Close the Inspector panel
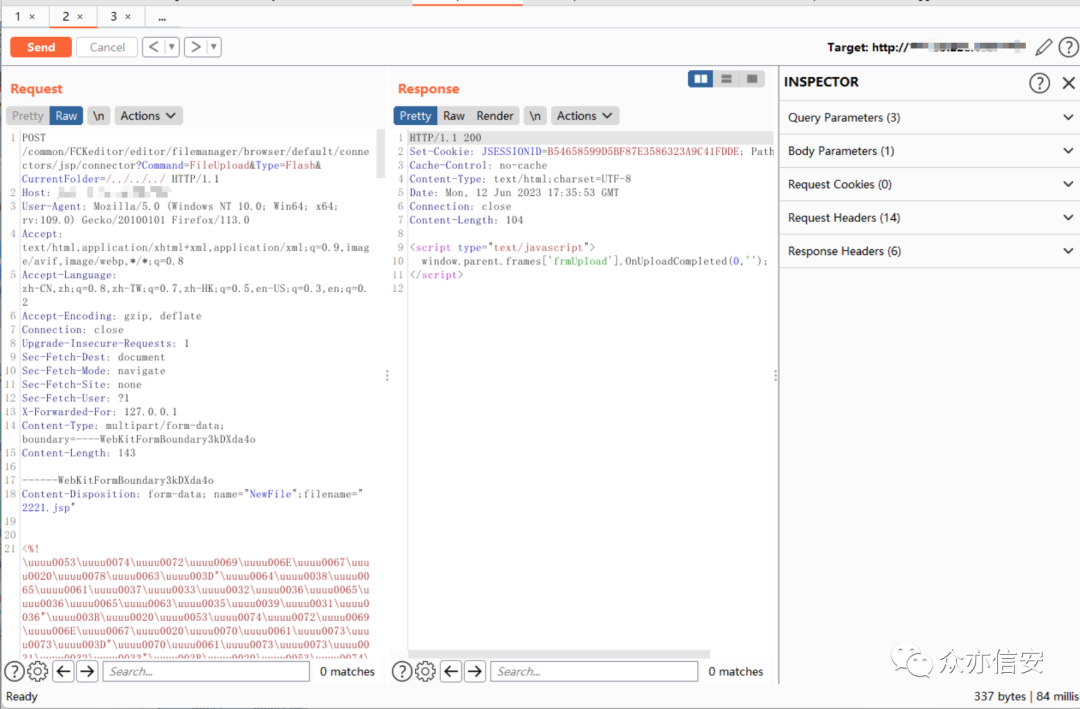This screenshot has width=1080, height=709. (1068, 83)
